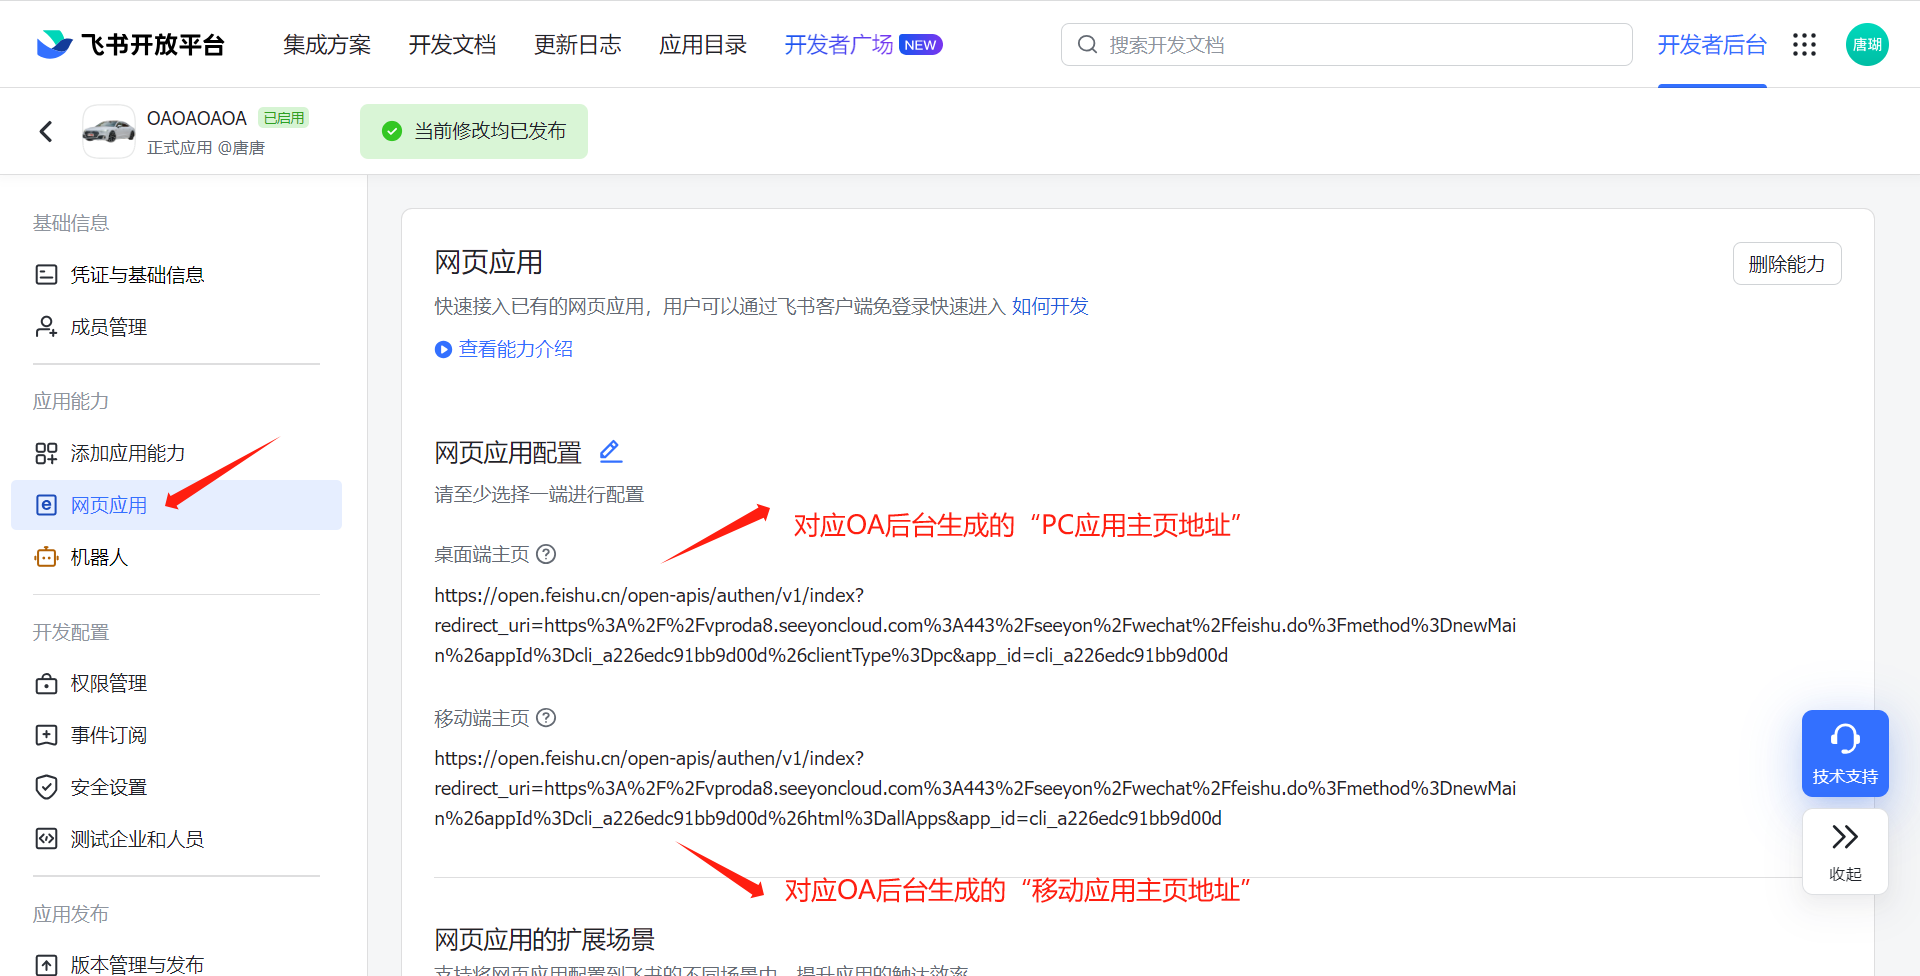Click the Feishu Open Platform logo
Image resolution: width=1920 pixels, height=976 pixels.
130,44
